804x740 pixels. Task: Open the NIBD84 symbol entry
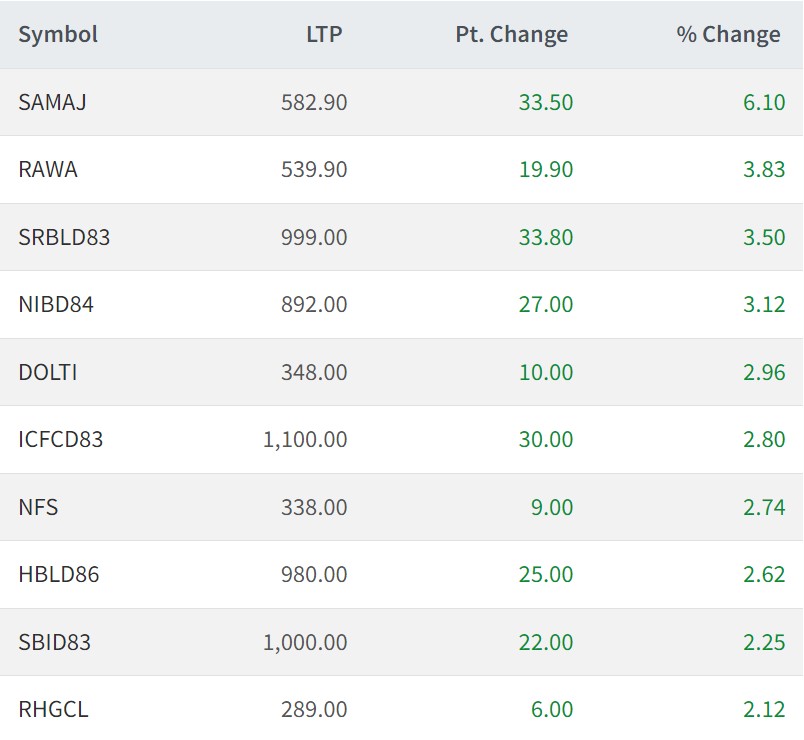pyautogui.click(x=56, y=305)
